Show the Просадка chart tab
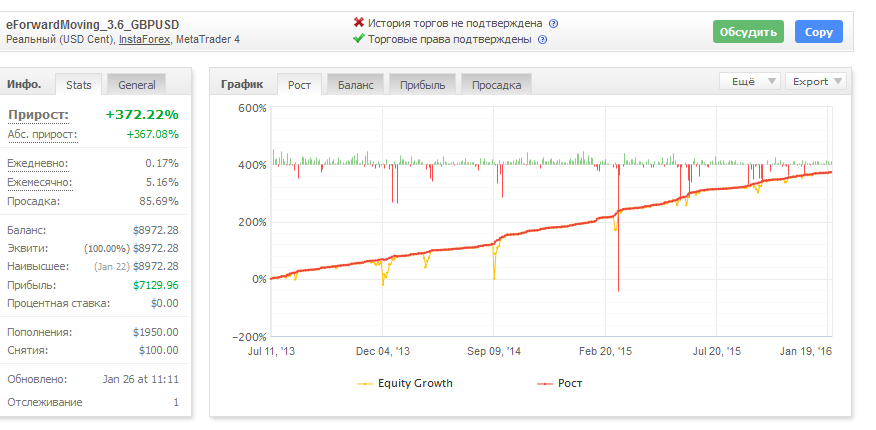This screenshot has width=876, height=430. [497, 85]
